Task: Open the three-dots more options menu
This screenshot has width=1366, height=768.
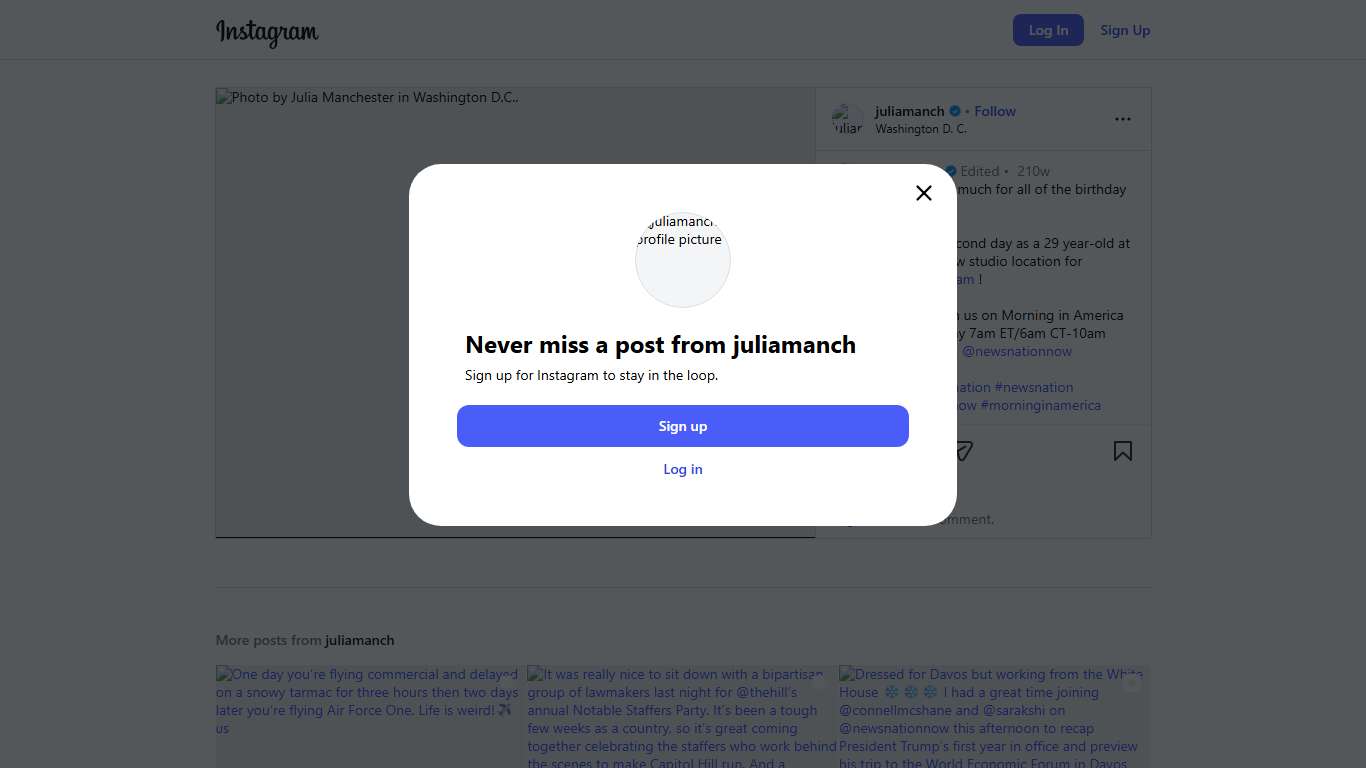Action: coord(1123,119)
